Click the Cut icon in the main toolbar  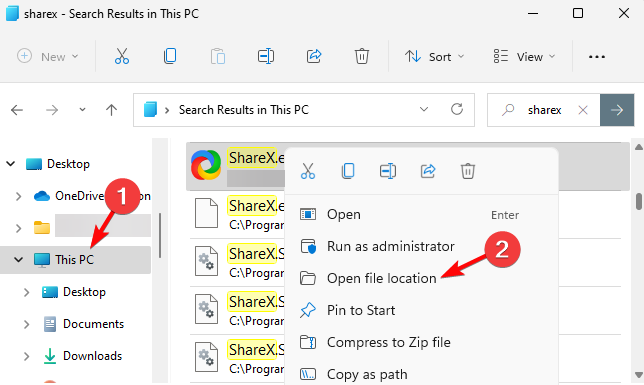point(122,56)
